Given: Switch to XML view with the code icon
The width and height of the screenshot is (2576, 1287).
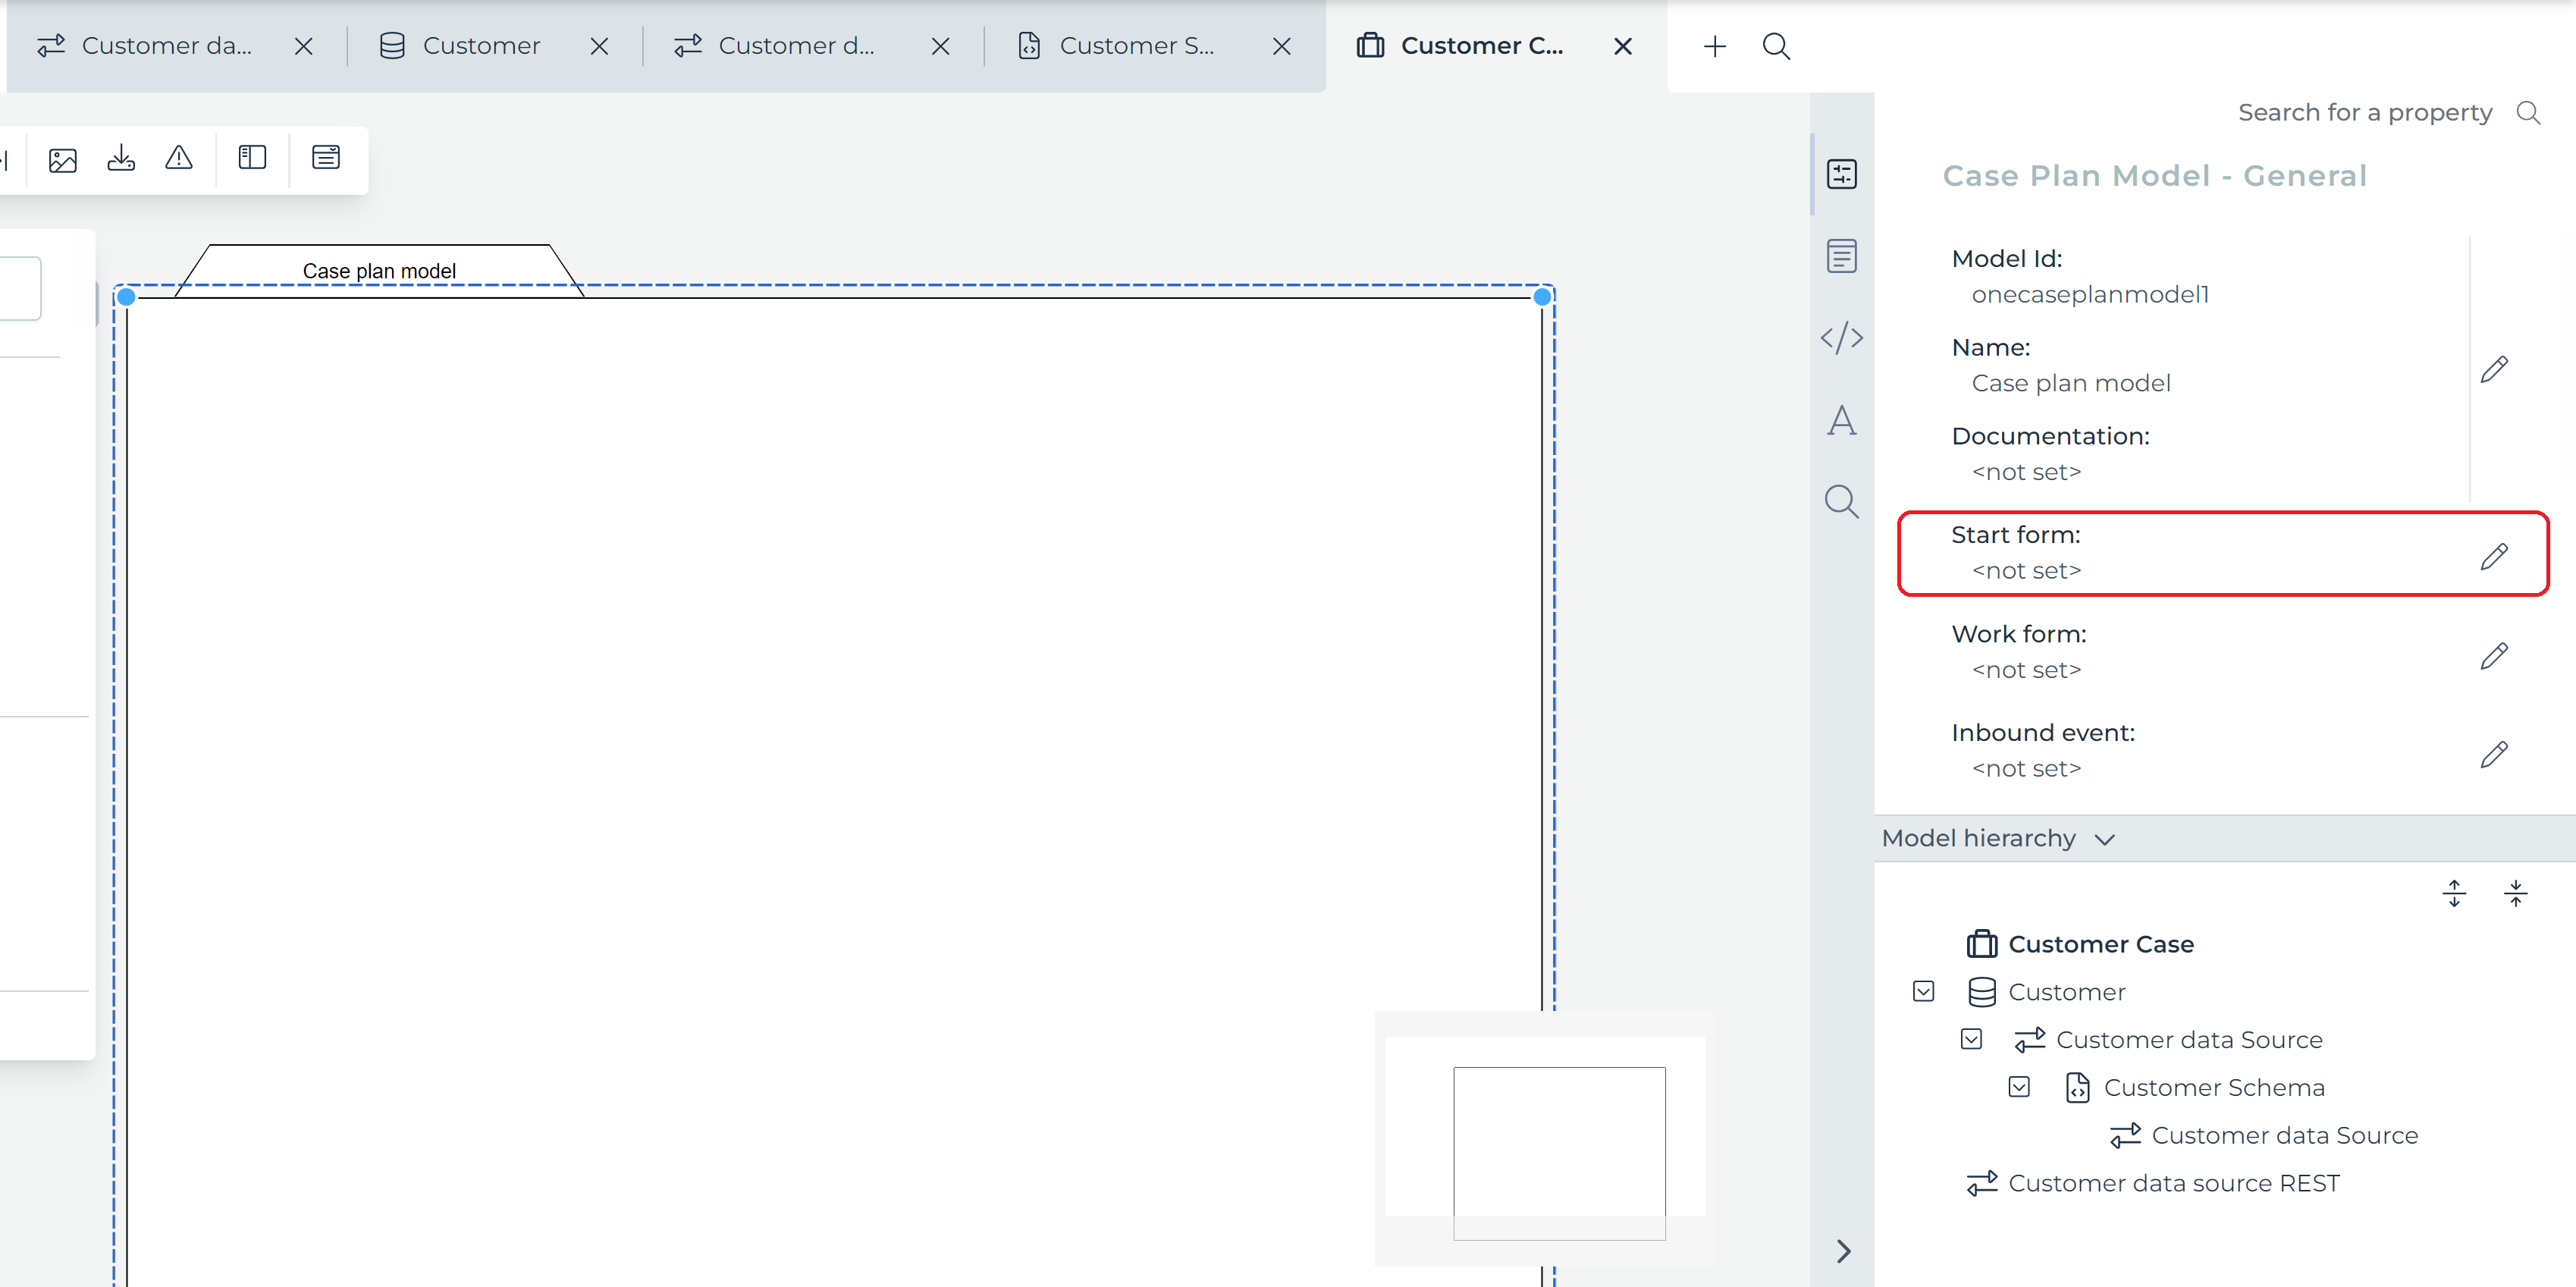Looking at the screenshot, I should (1841, 337).
